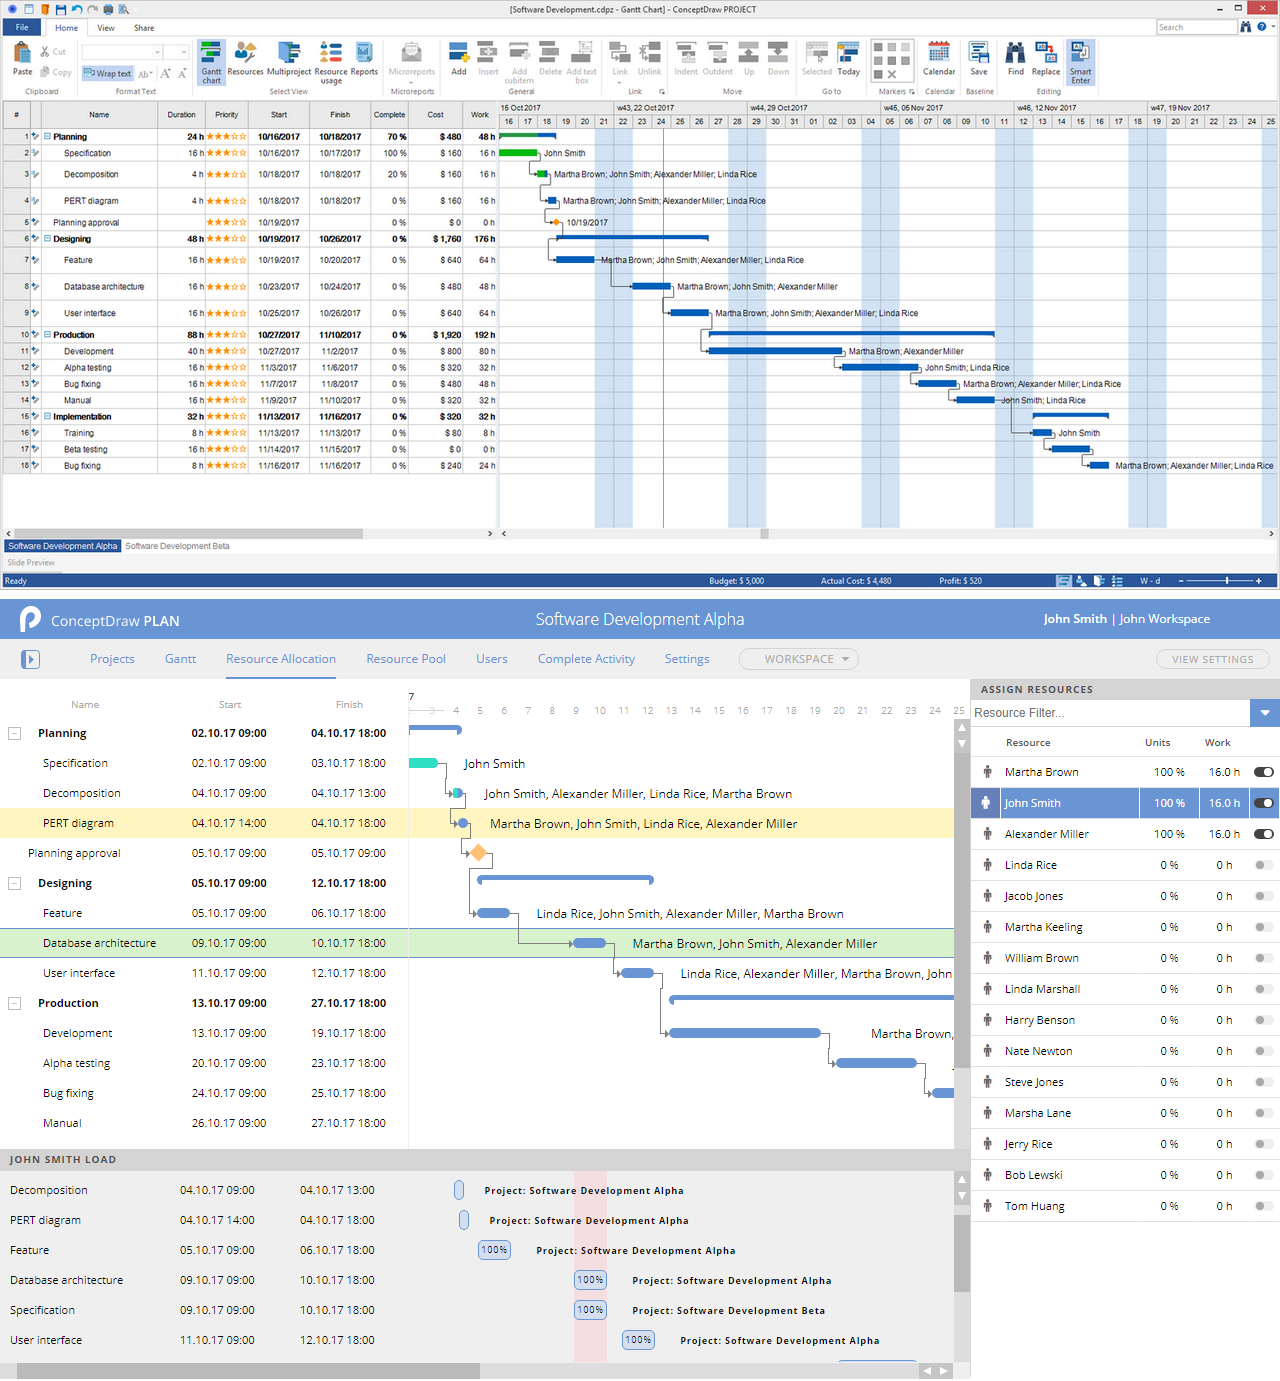Click the zoom out minus button
The image size is (1280, 1381).
[1181, 581]
